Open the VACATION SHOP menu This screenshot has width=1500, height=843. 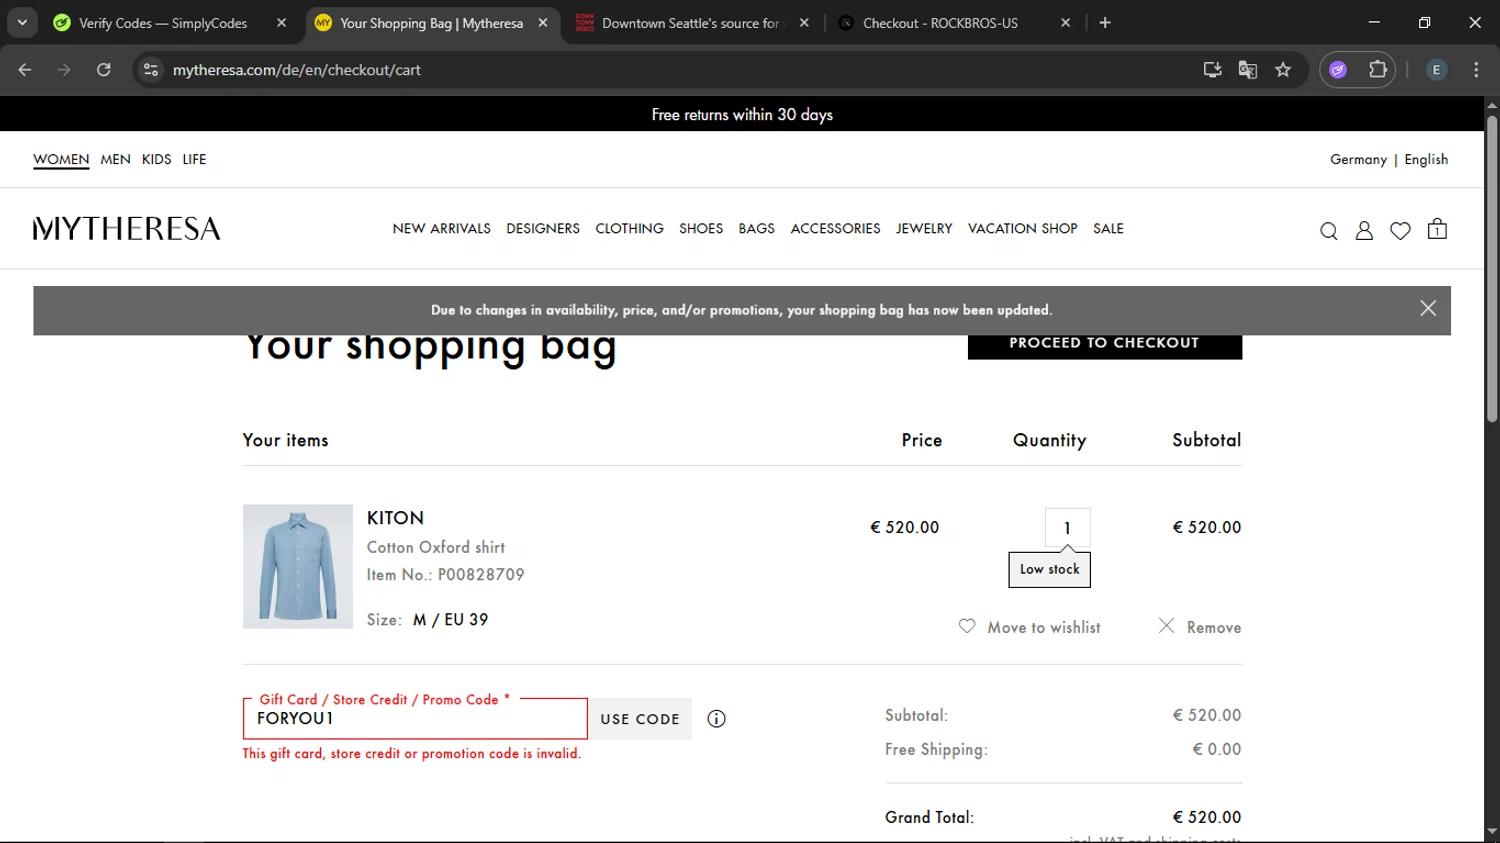(x=1022, y=229)
